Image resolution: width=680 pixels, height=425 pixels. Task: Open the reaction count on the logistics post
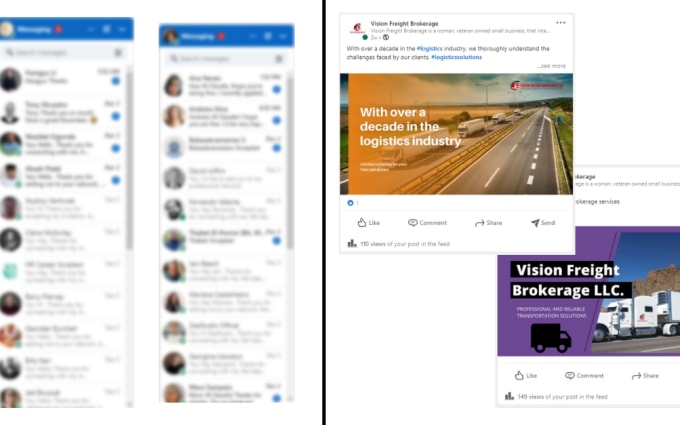click(x=353, y=203)
